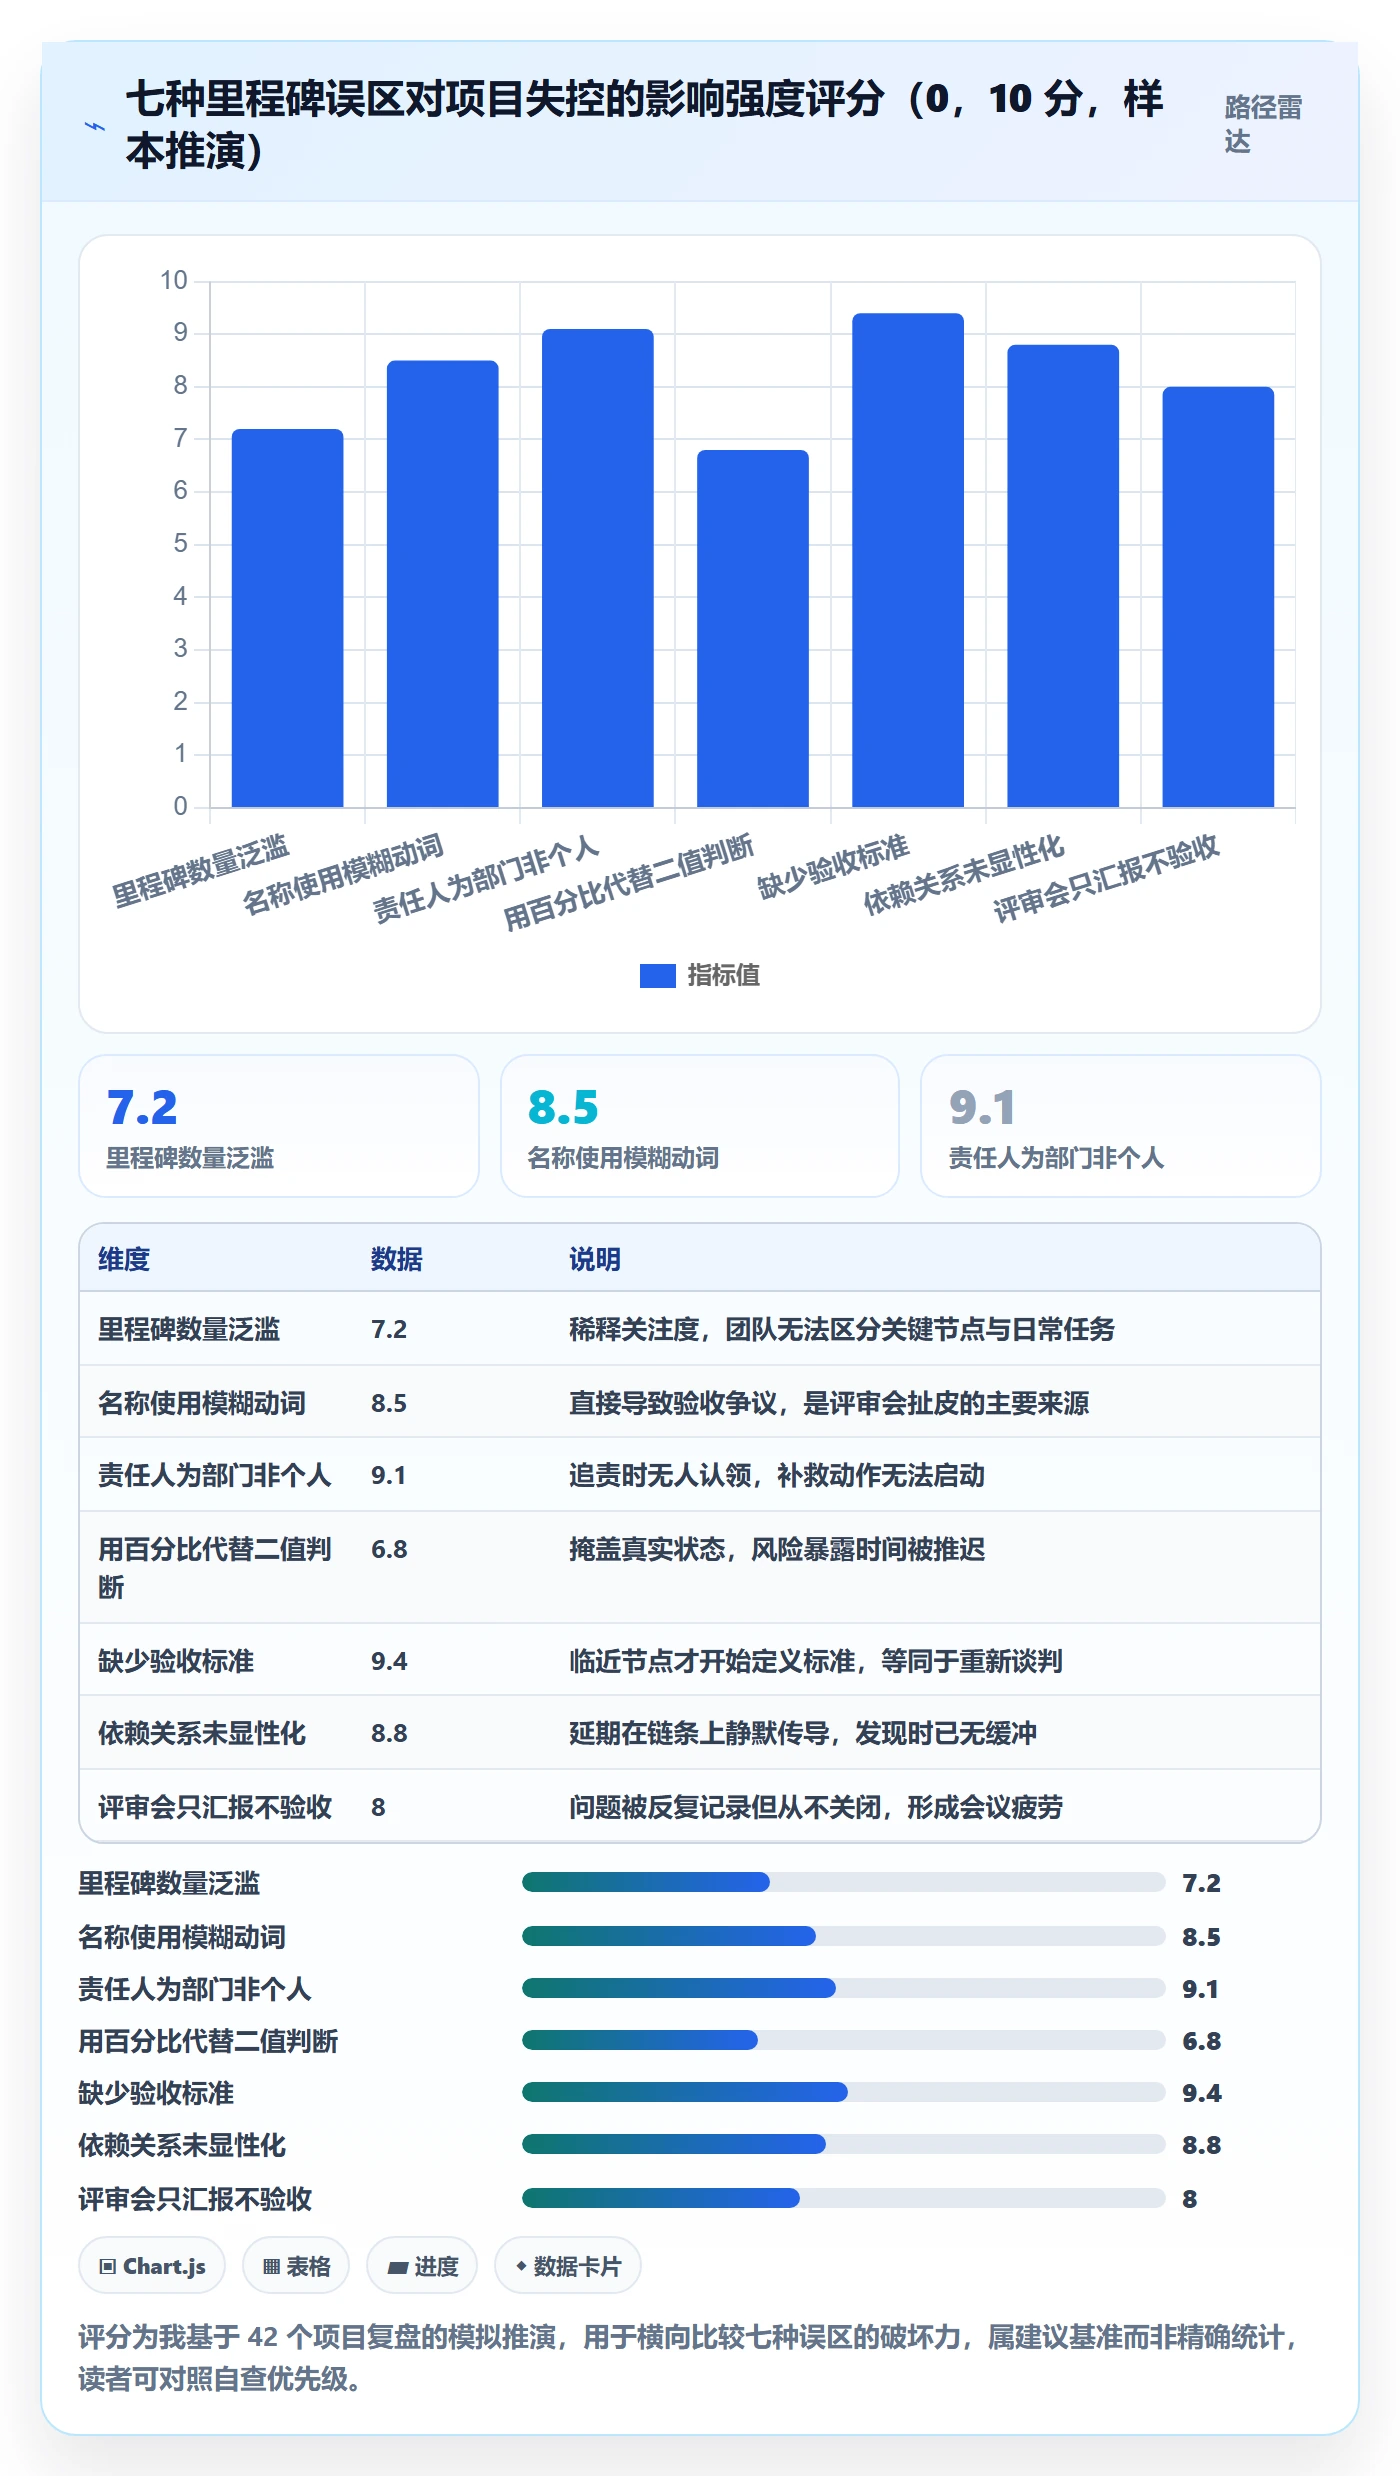This screenshot has height=2476, width=1400.
Task: Click the 路径雷达 label in header
Action: pos(1264,124)
